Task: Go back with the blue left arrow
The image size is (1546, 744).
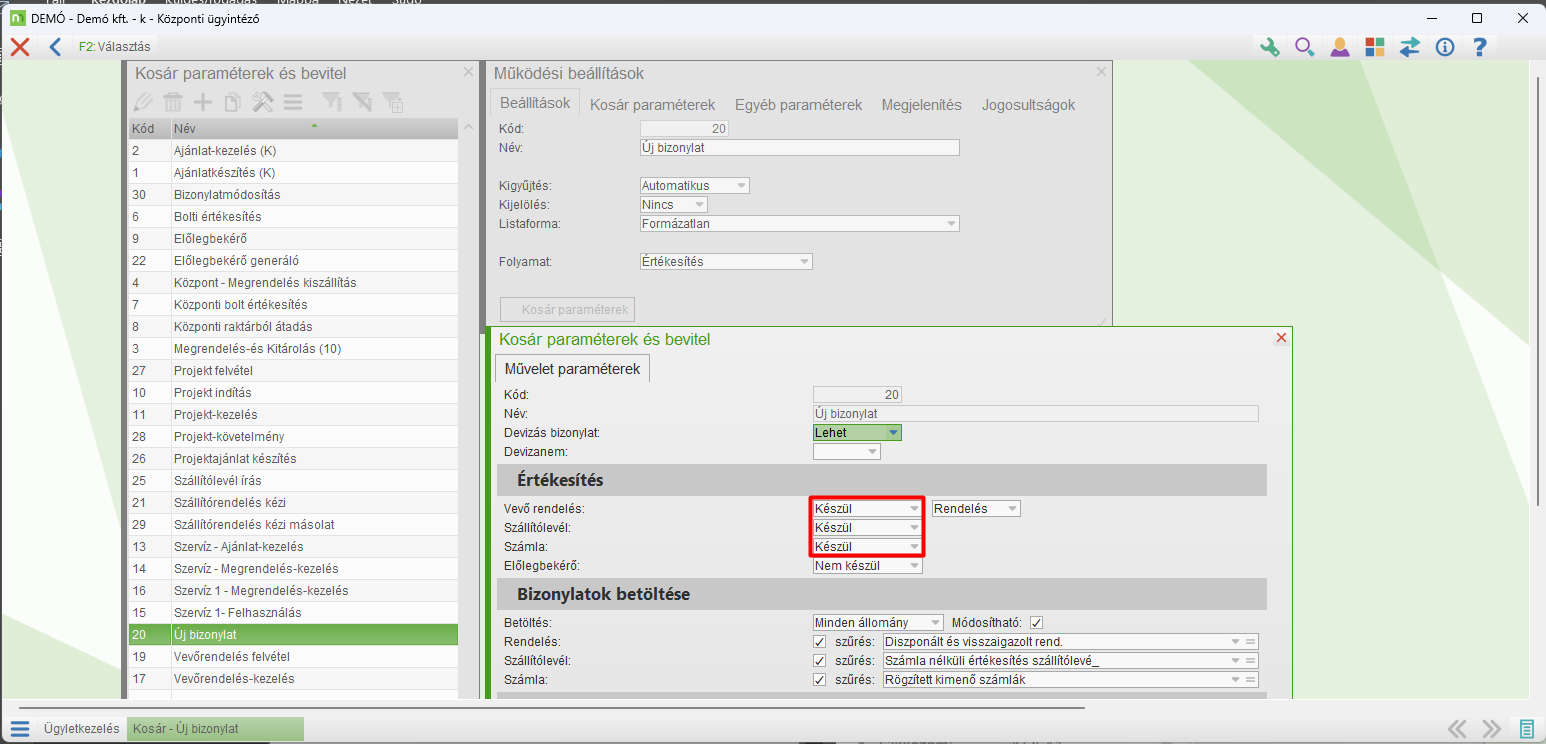Action: click(55, 47)
